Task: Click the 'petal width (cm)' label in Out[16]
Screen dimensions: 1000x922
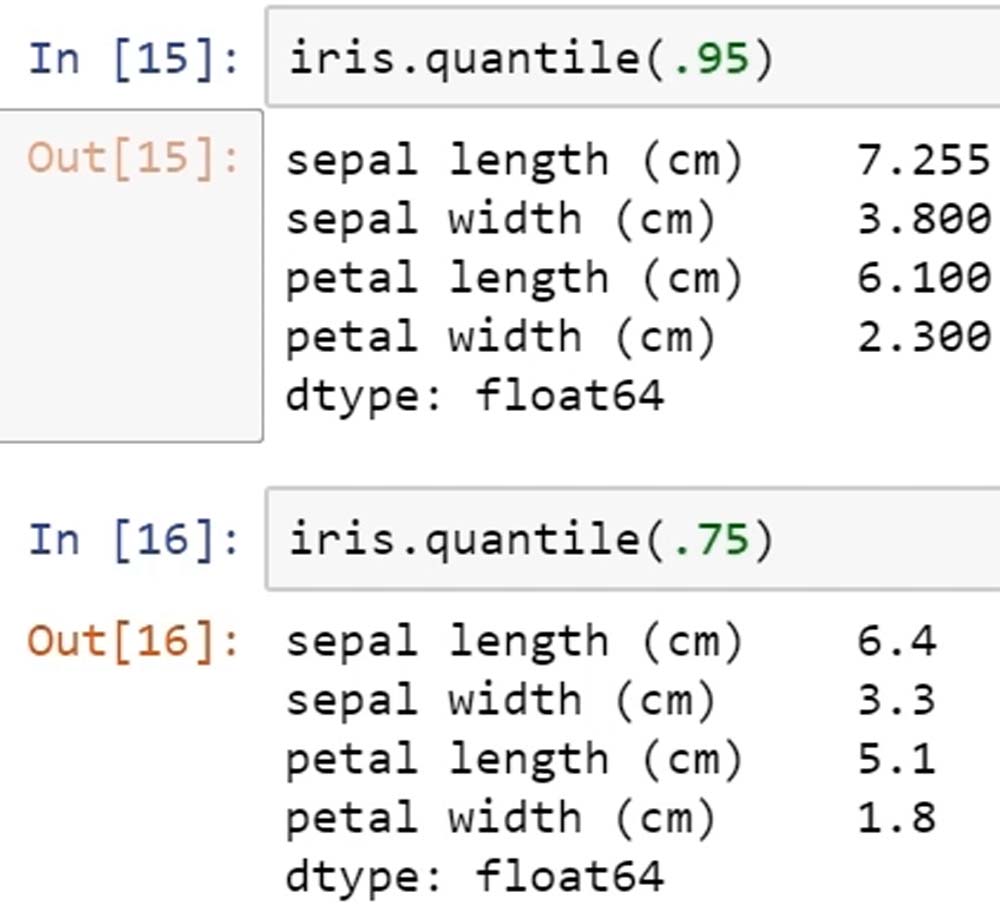Action: coord(500,819)
